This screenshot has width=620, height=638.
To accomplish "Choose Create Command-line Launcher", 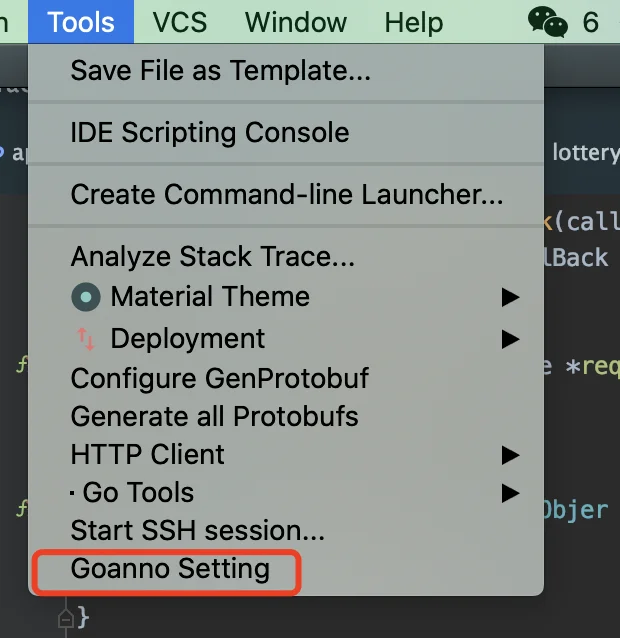I will (286, 194).
